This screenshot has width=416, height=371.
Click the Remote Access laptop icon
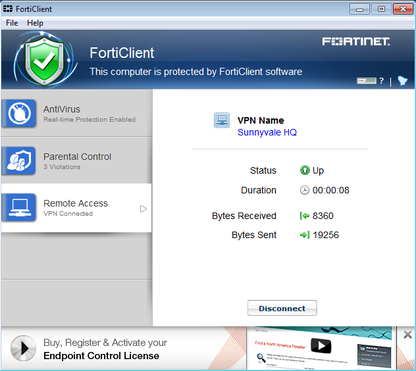tap(19, 208)
